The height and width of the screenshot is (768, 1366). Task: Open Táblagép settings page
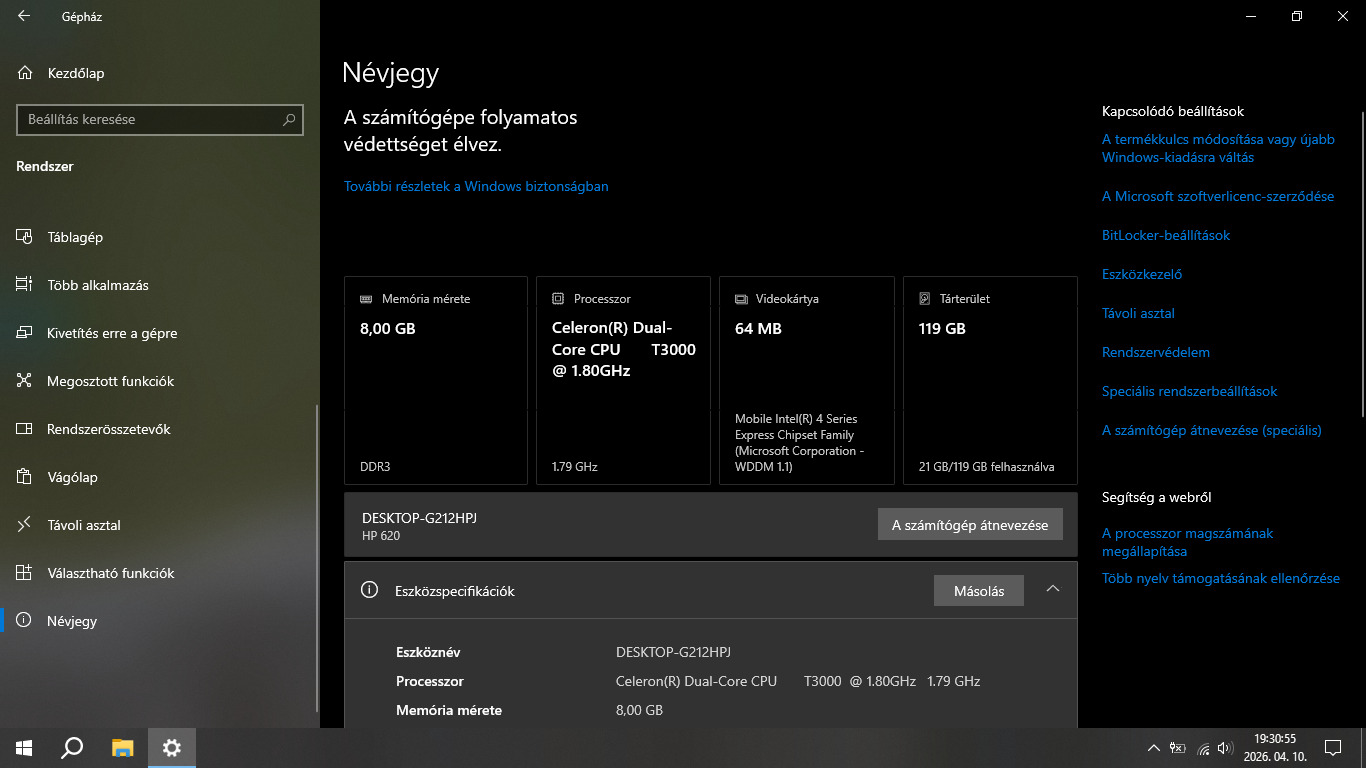tap(75, 237)
